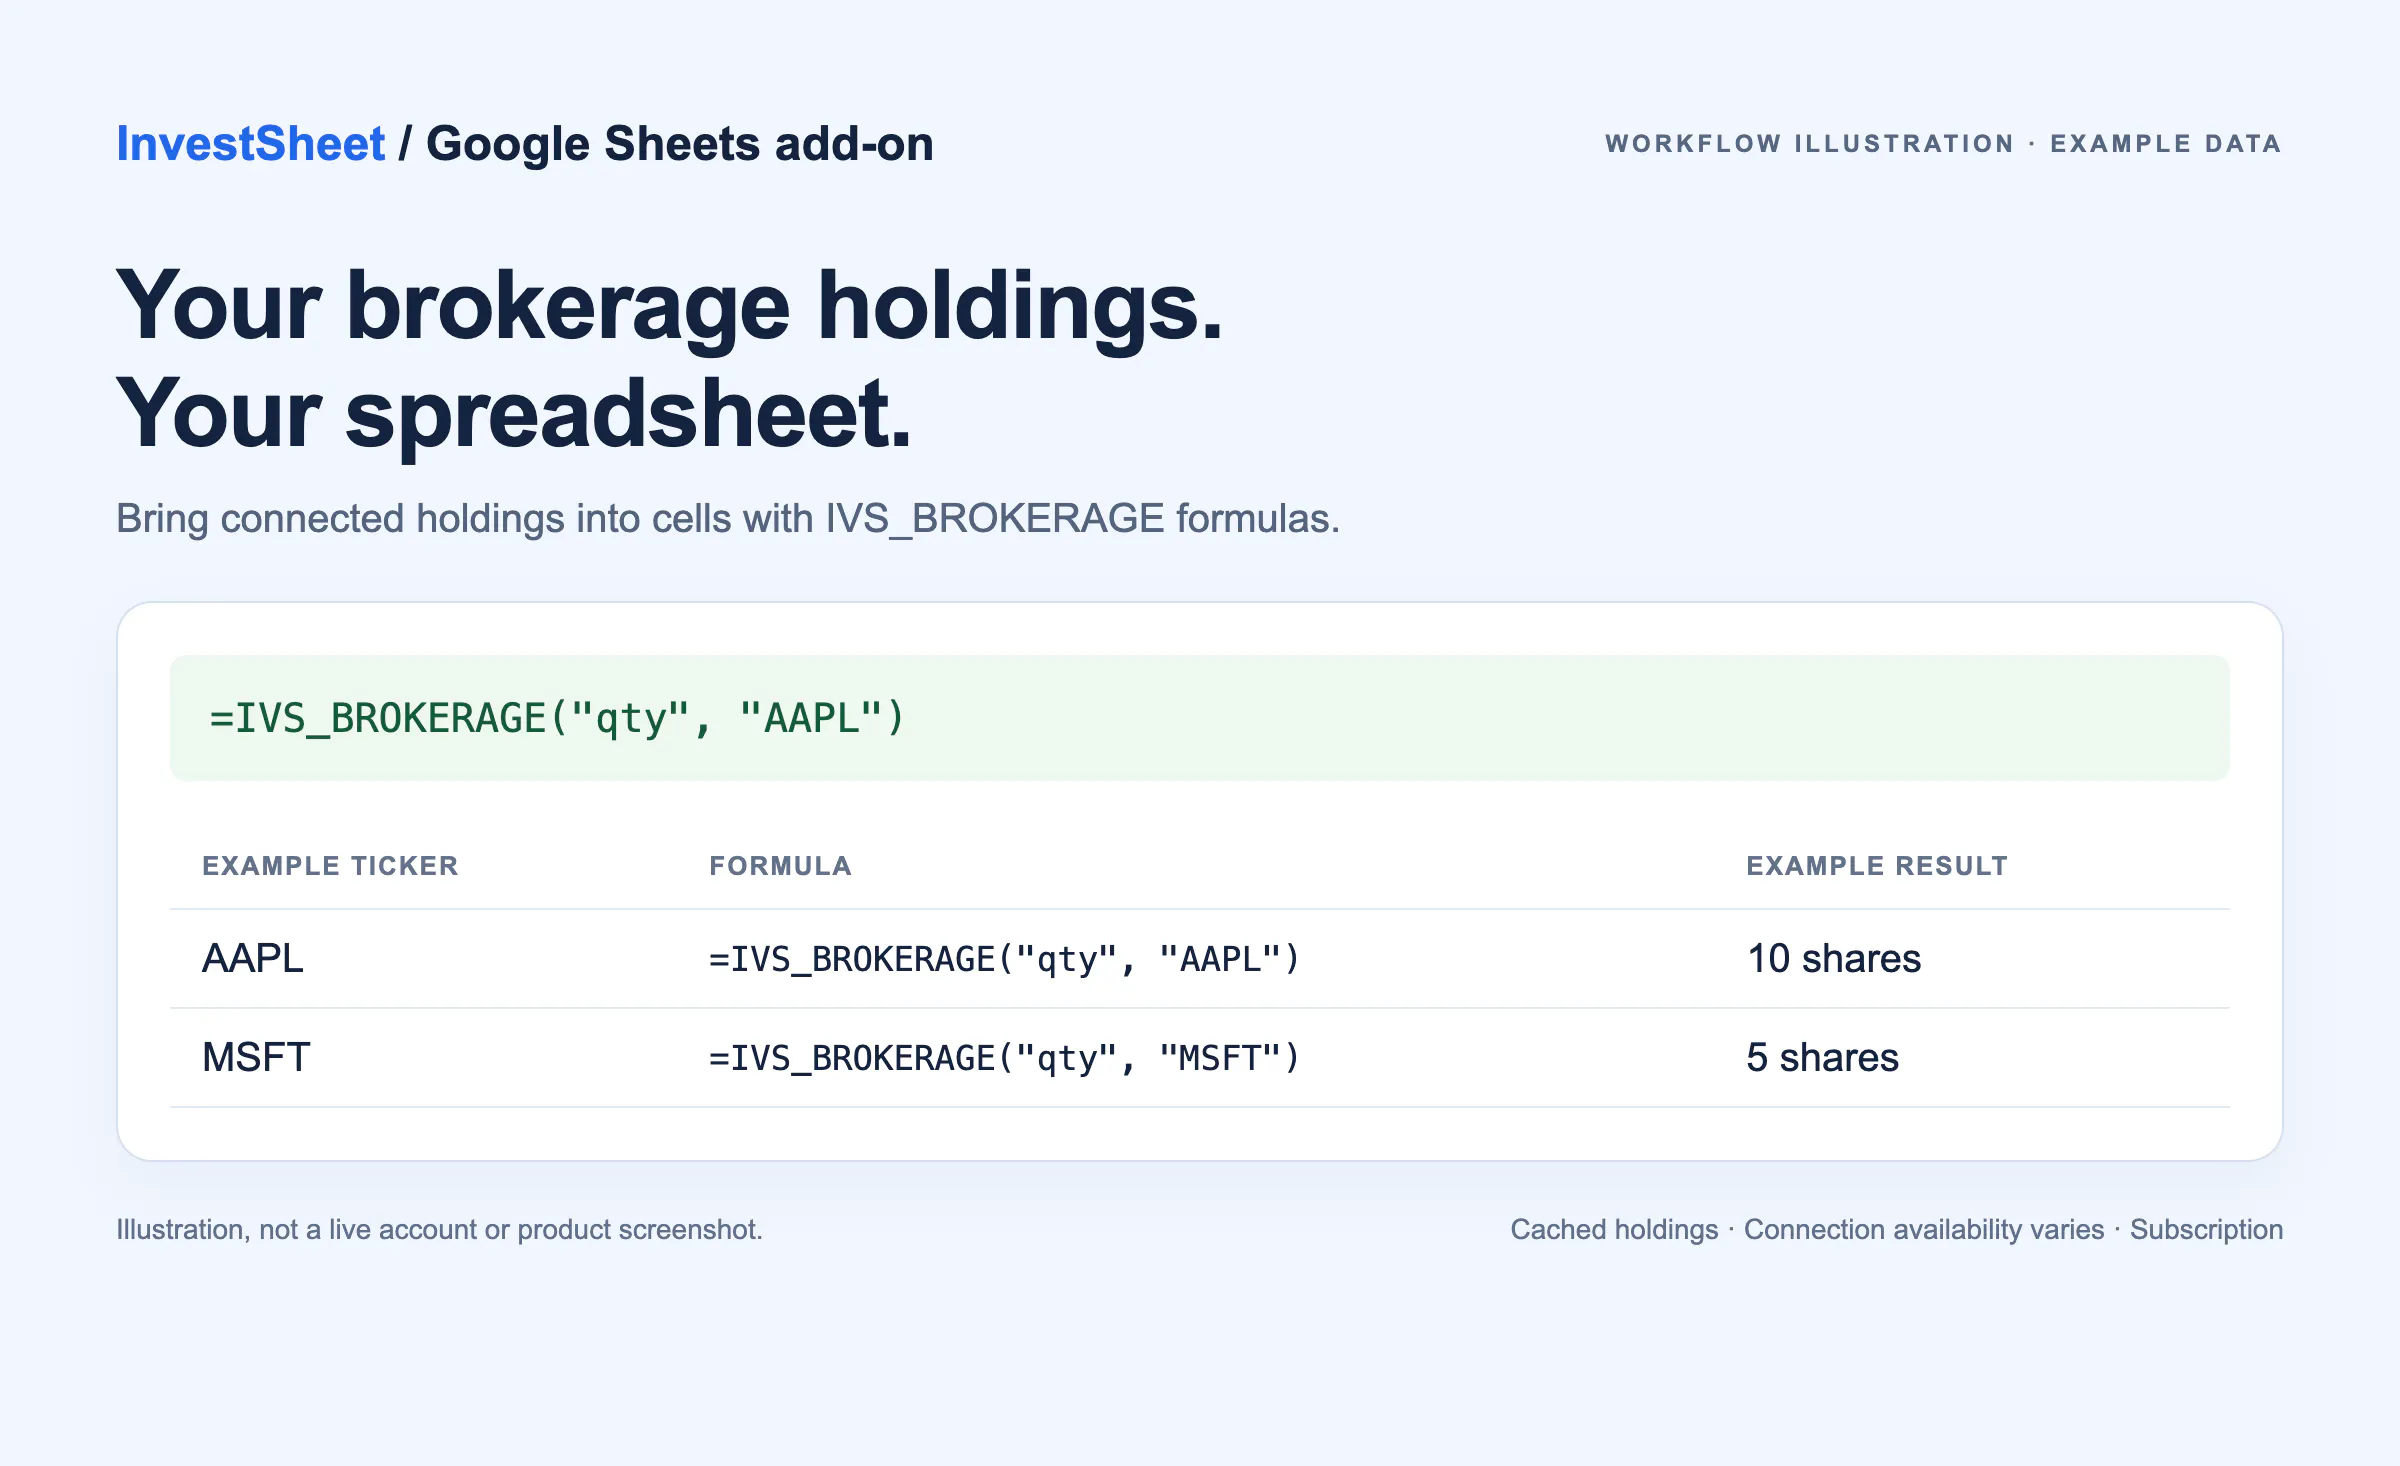Viewport: 2400px width, 1466px height.
Task: Click the 'Illustration, not a live account' disclaimer
Action: (439, 1229)
